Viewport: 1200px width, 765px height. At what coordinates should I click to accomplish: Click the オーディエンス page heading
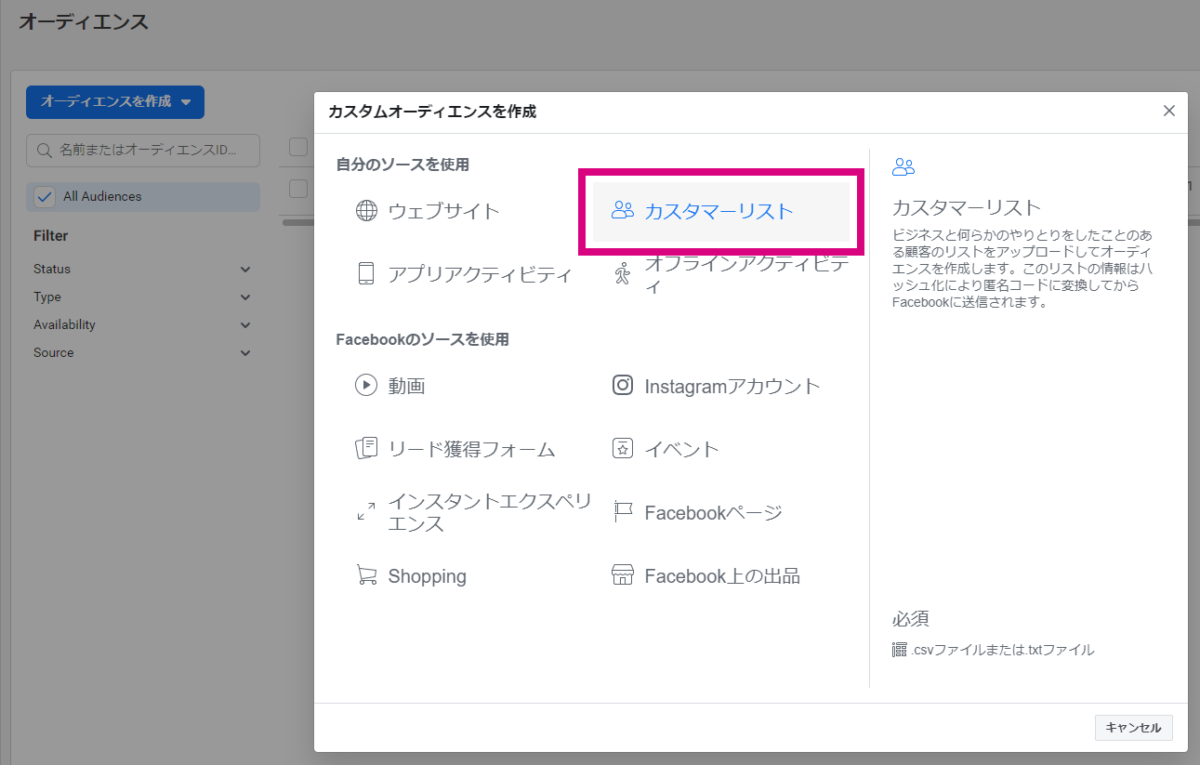(x=83, y=21)
